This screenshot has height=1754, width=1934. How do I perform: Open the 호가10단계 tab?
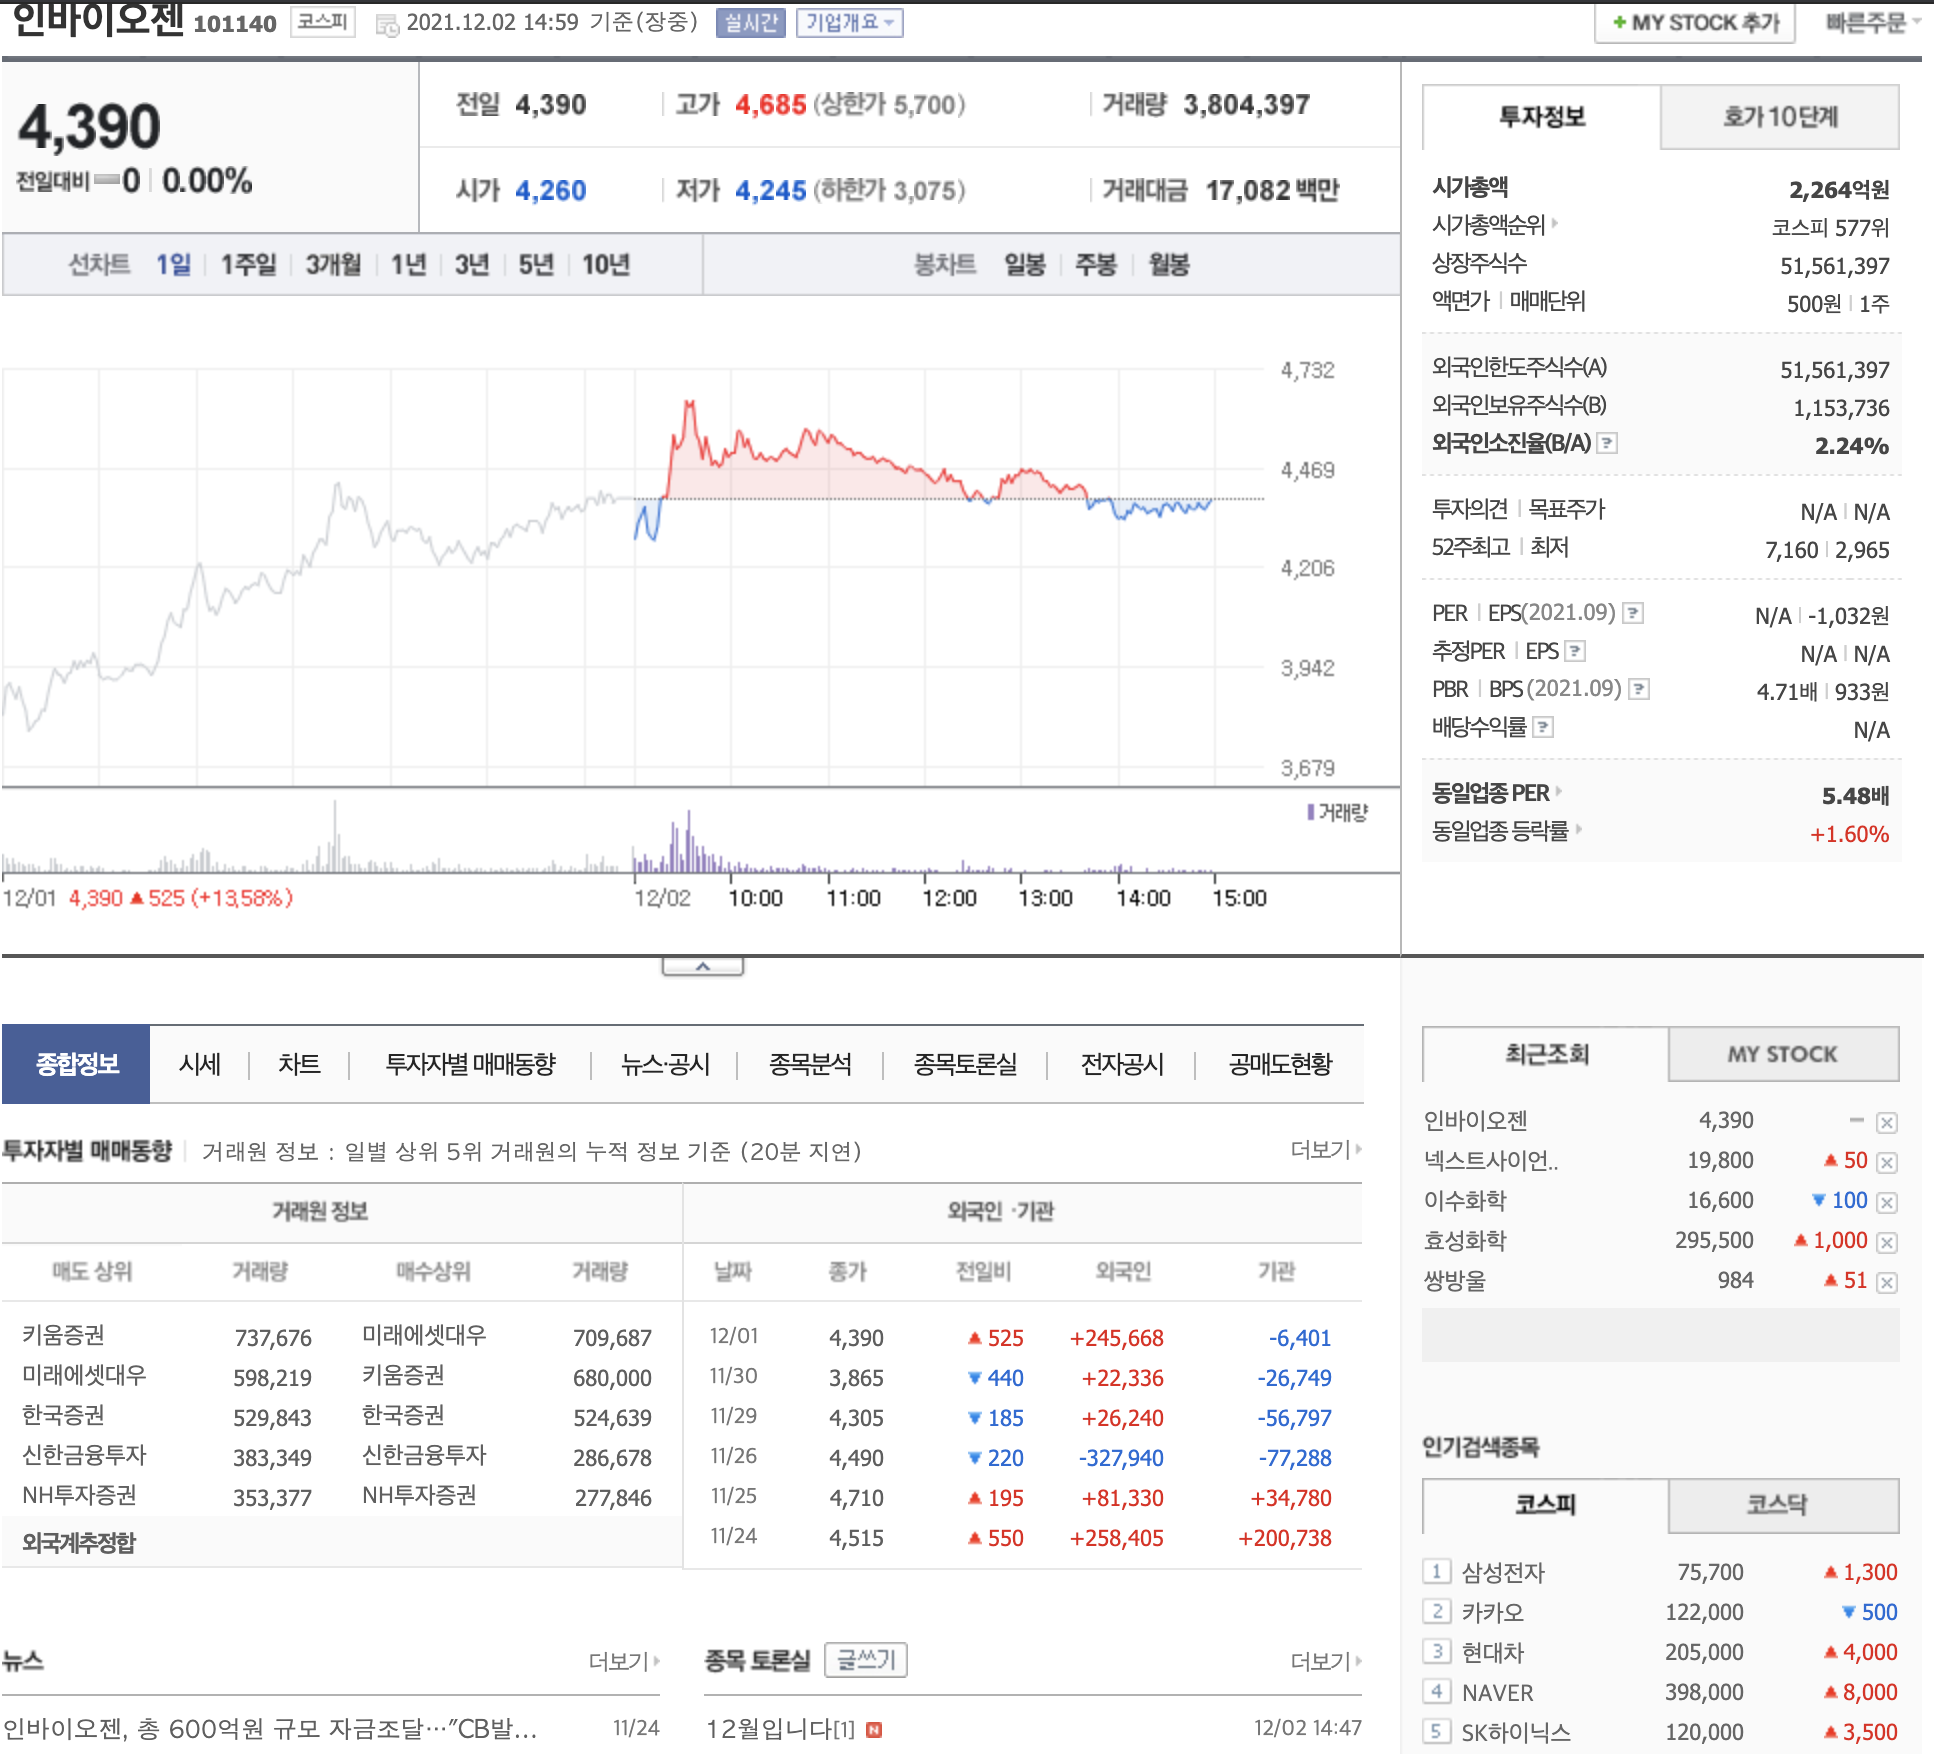click(x=1779, y=117)
